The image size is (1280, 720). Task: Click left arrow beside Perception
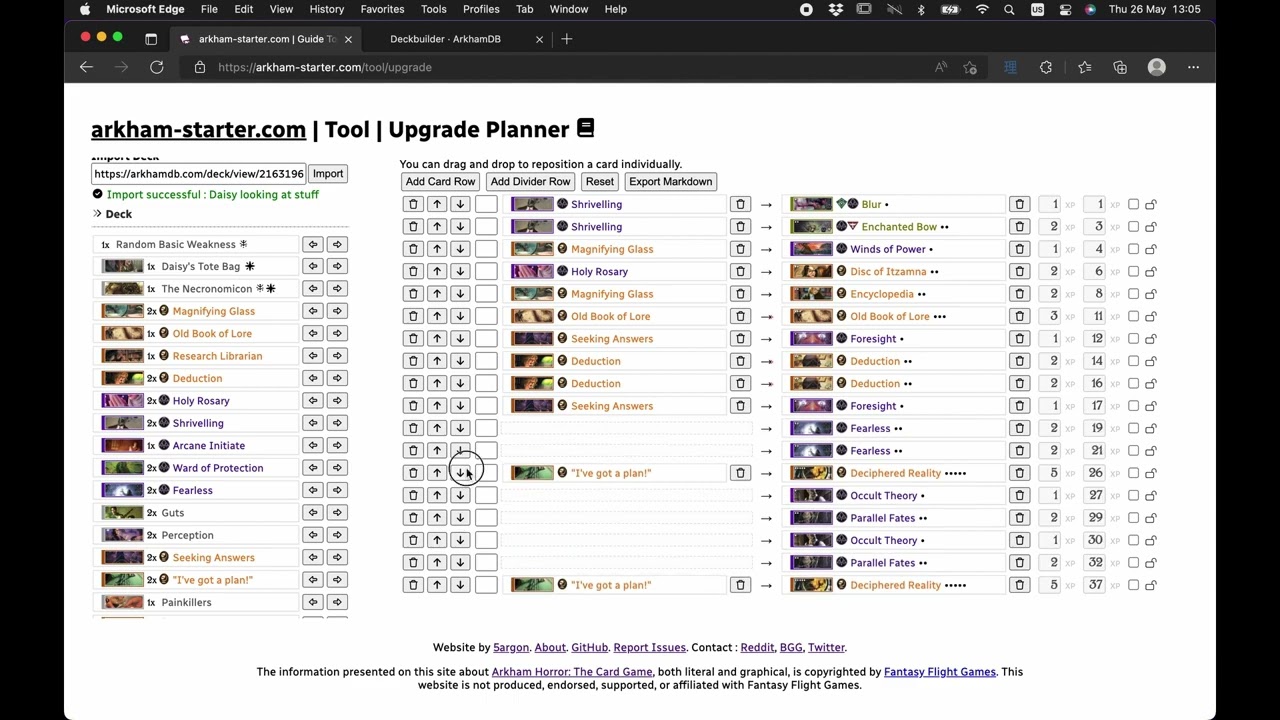click(313, 535)
